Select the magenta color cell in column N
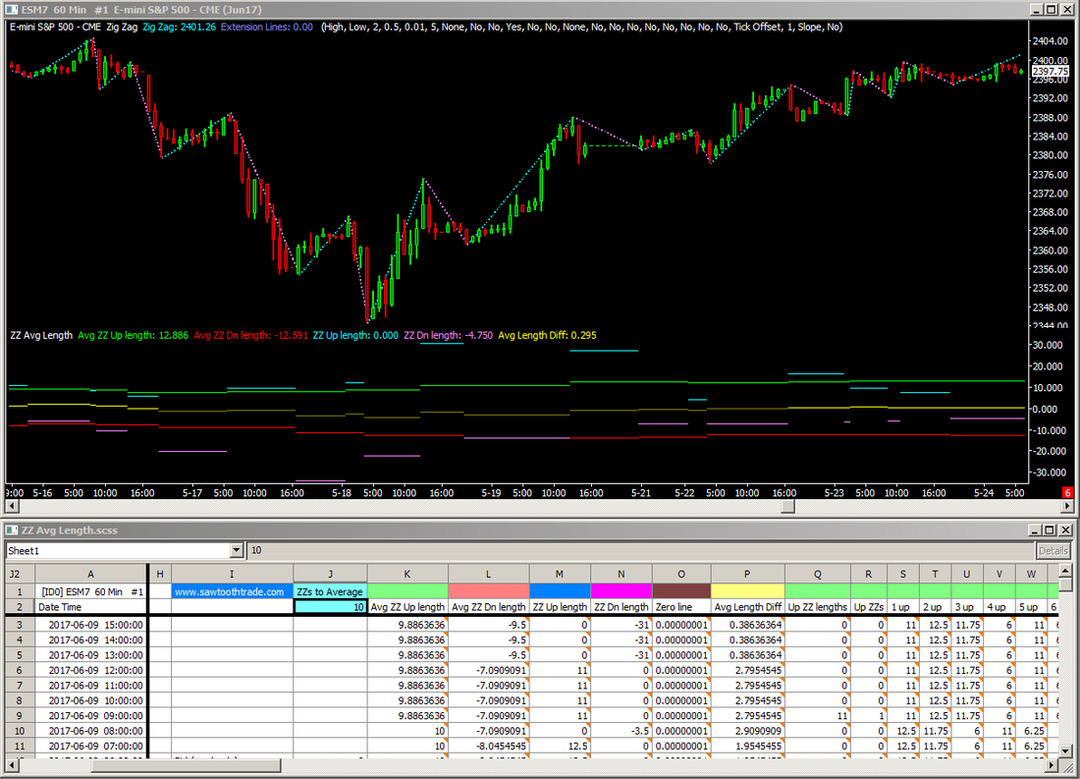The image size is (1080, 779). (x=621, y=592)
